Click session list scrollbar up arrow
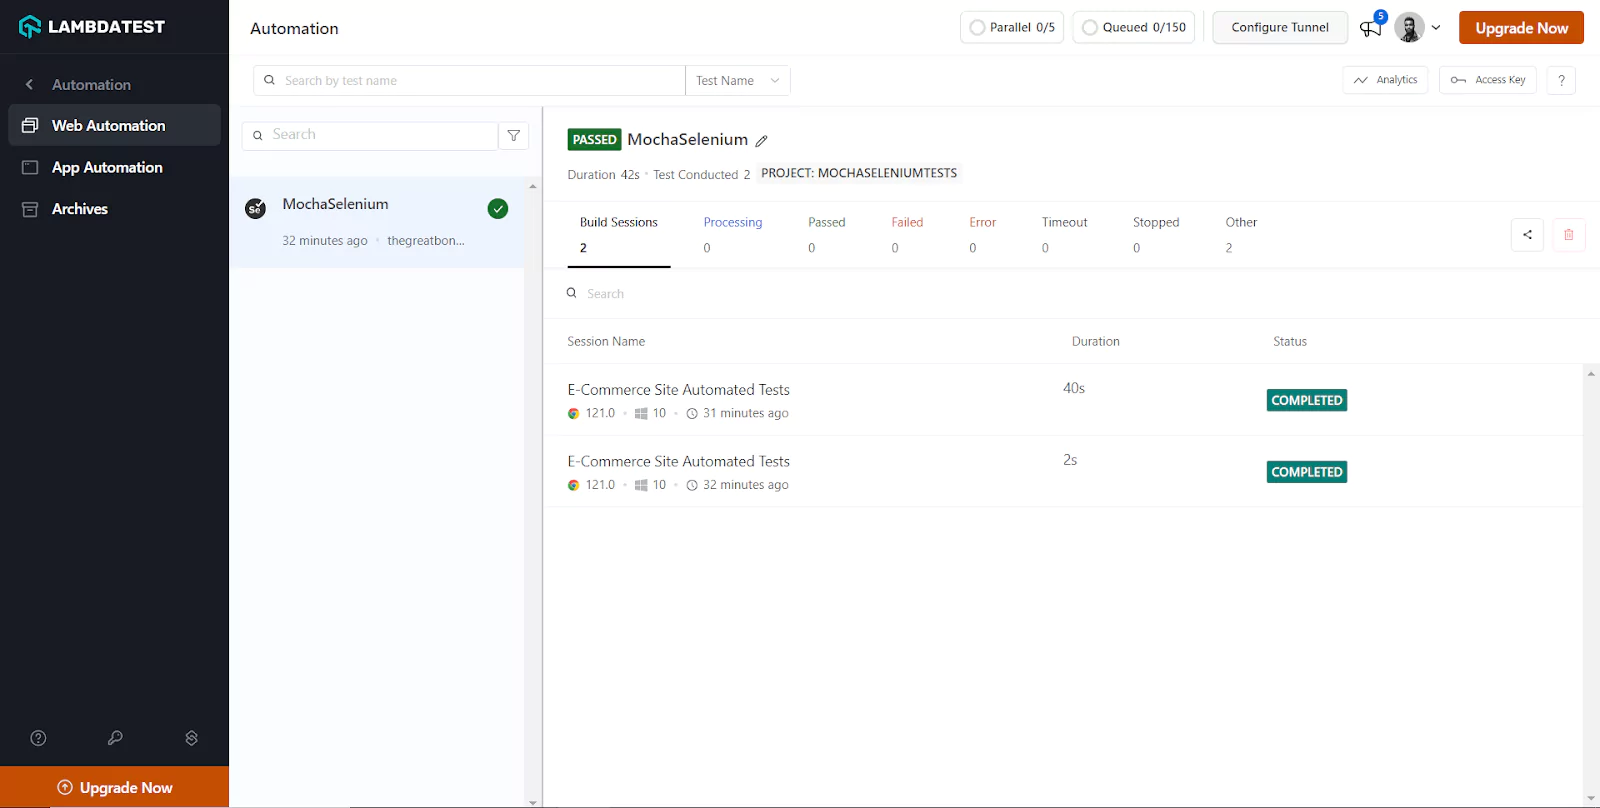This screenshot has width=1600, height=808. pyautogui.click(x=1591, y=374)
